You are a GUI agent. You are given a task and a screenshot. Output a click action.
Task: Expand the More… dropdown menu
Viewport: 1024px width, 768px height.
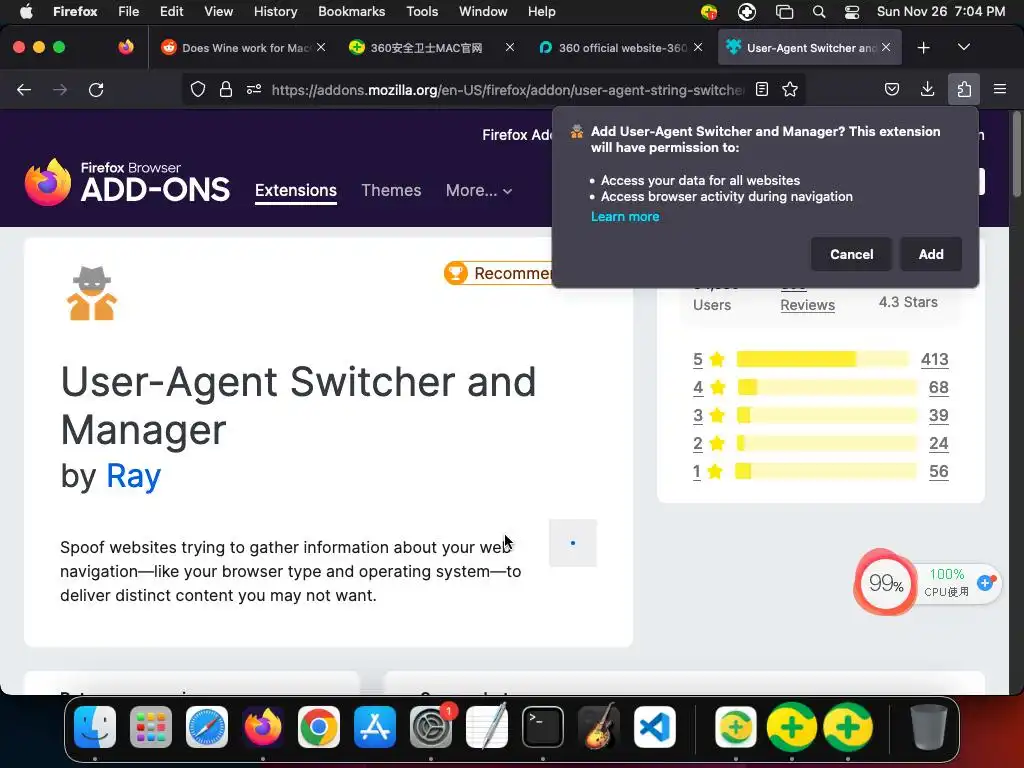pyautogui.click(x=479, y=191)
